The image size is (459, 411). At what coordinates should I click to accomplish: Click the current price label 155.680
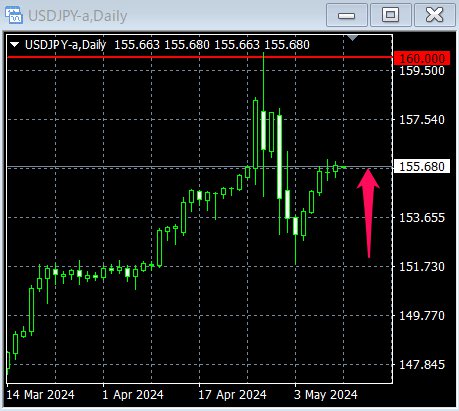tap(422, 166)
